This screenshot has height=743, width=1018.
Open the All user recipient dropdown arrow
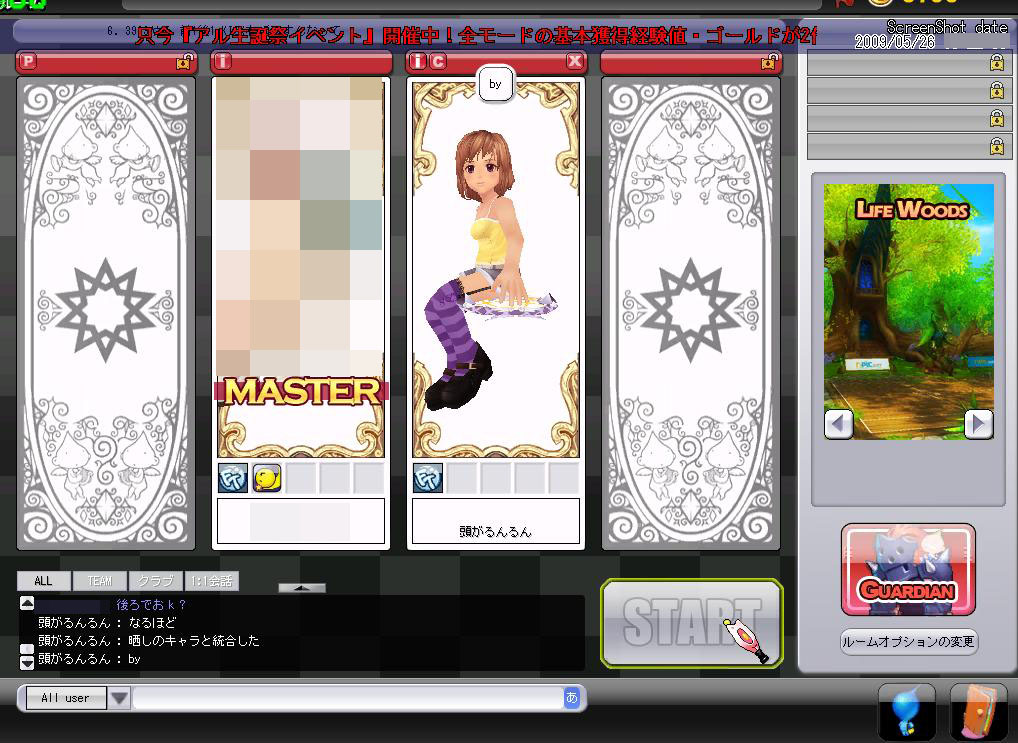[x=119, y=698]
